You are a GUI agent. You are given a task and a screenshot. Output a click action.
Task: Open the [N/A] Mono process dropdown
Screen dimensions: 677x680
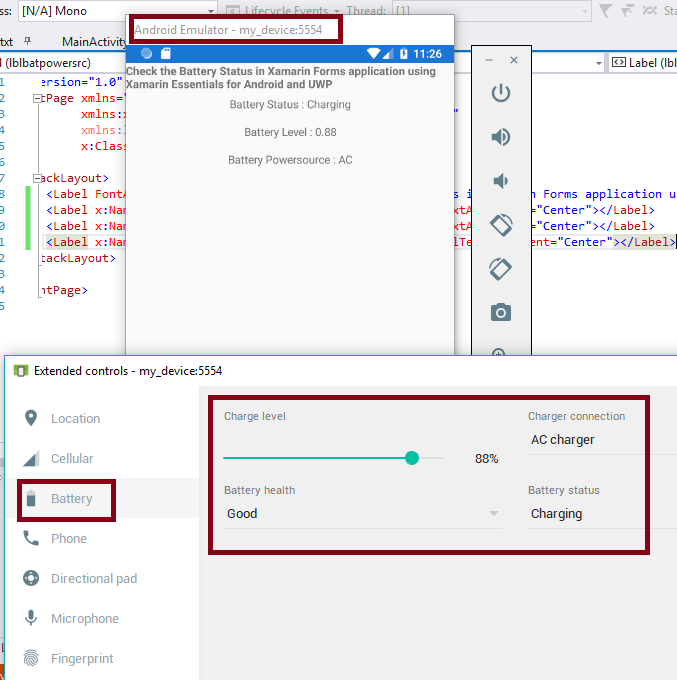pos(117,11)
